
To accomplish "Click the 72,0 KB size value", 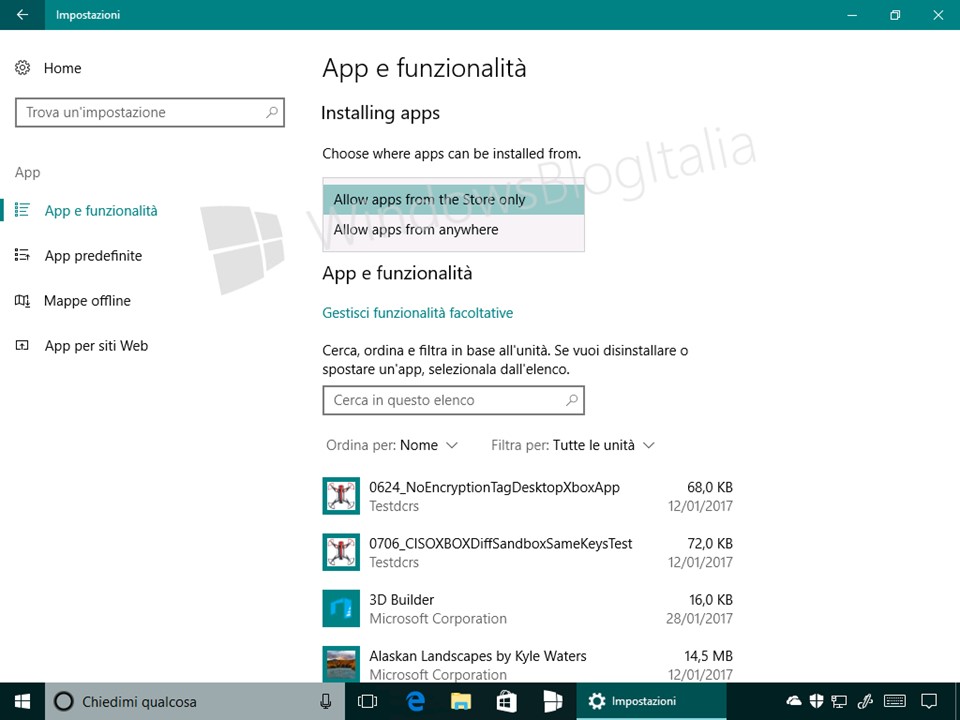I will pos(710,544).
